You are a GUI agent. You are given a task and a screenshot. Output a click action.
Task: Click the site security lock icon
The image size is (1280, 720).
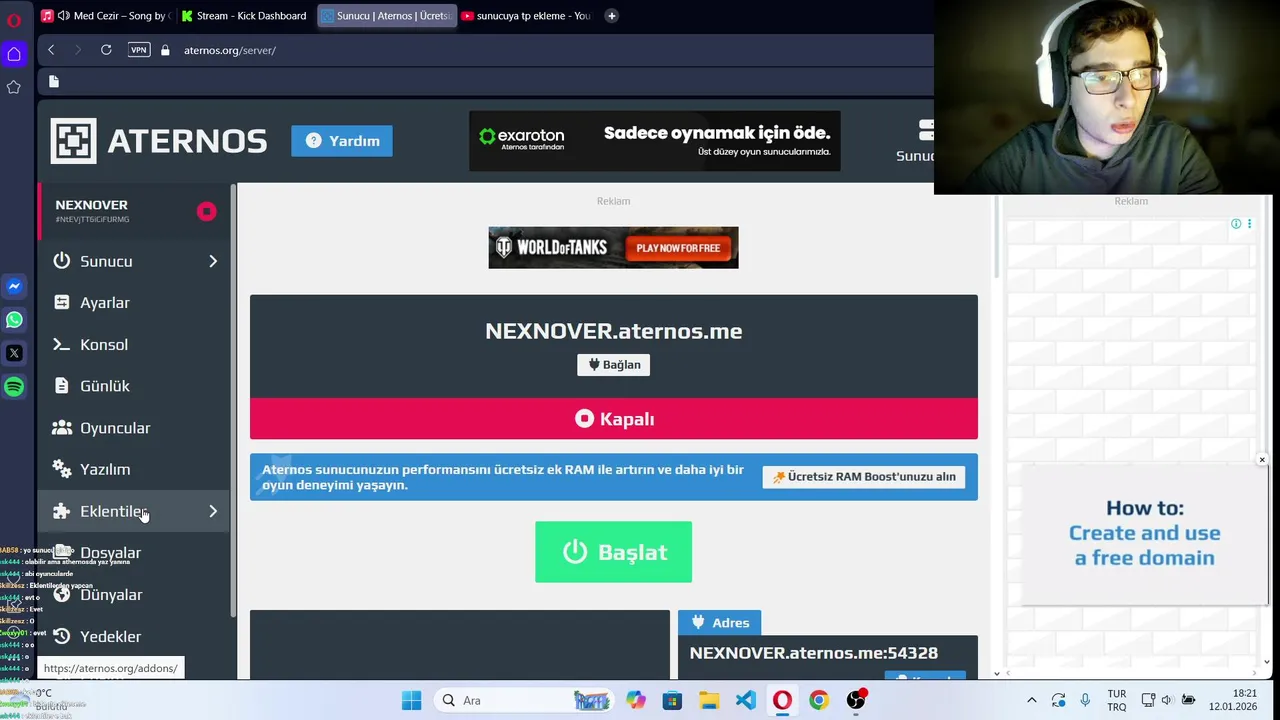click(165, 50)
